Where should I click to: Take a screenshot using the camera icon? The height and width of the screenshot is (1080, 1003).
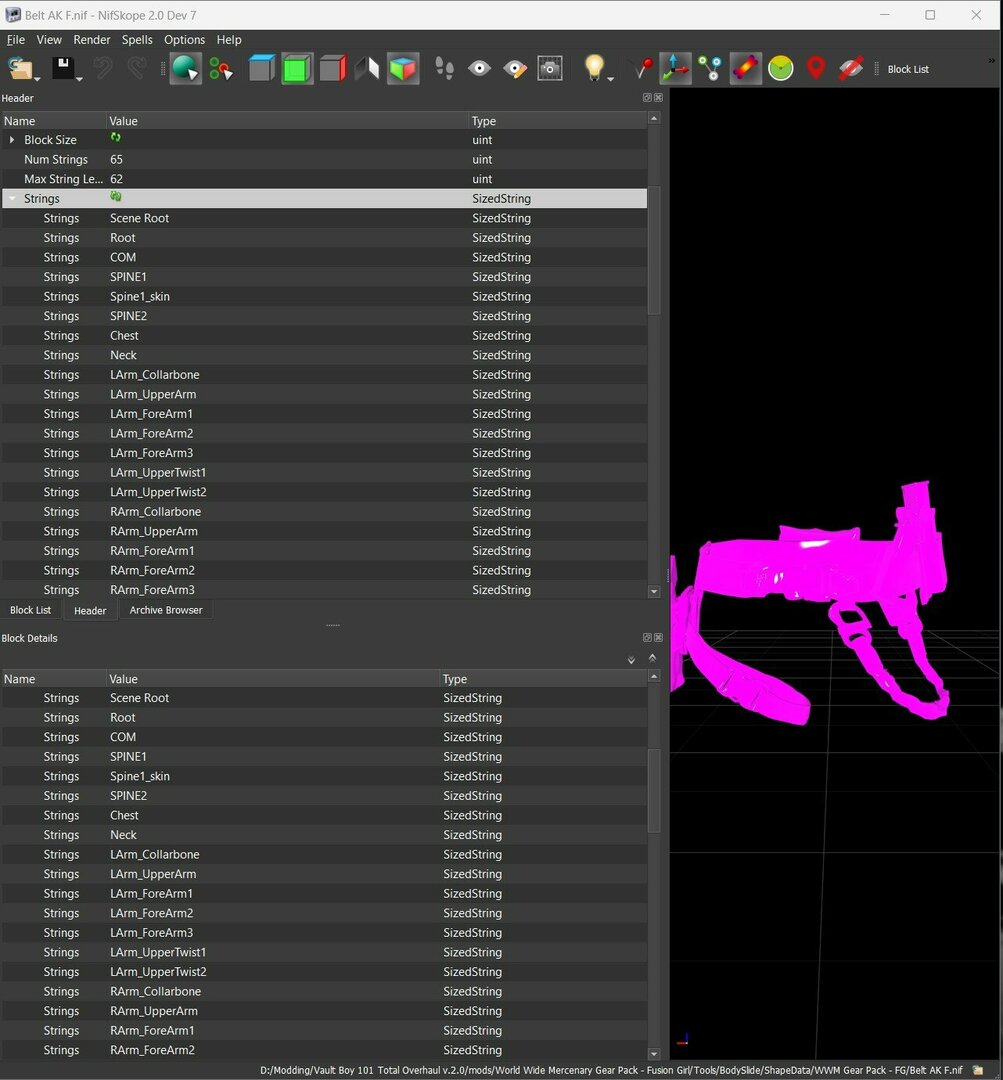click(x=550, y=68)
